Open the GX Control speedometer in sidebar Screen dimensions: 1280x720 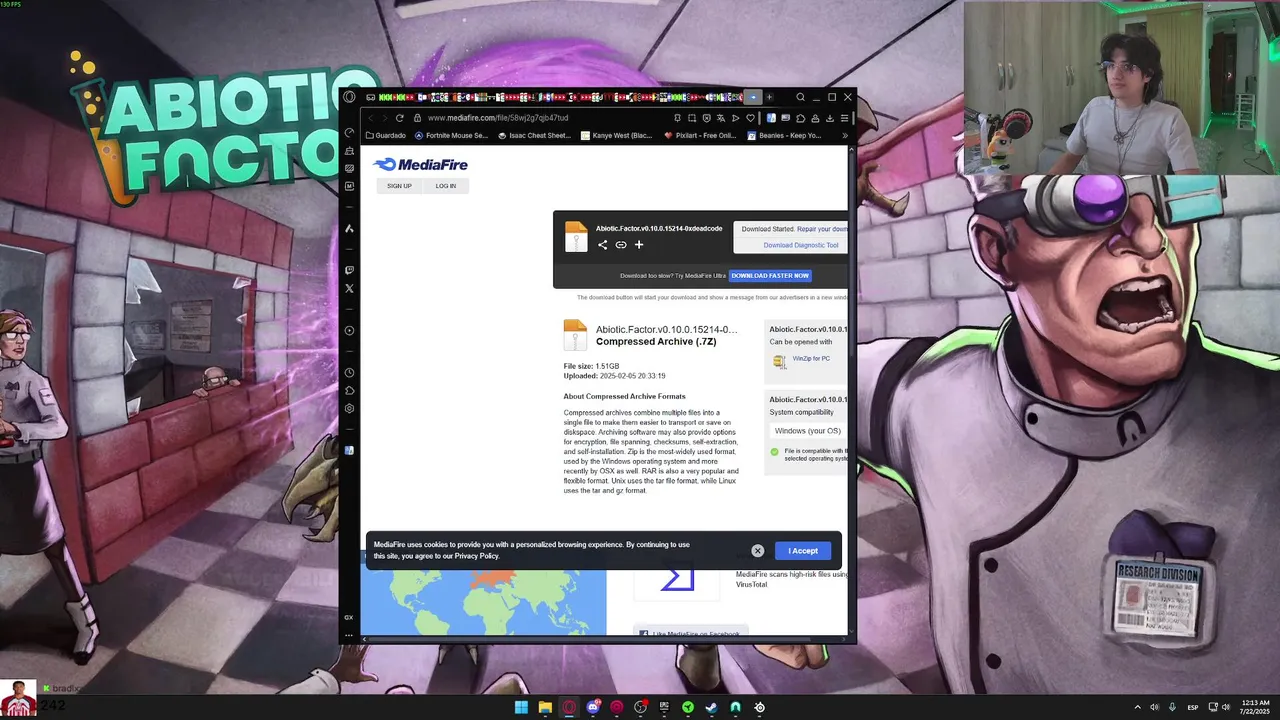click(x=349, y=132)
